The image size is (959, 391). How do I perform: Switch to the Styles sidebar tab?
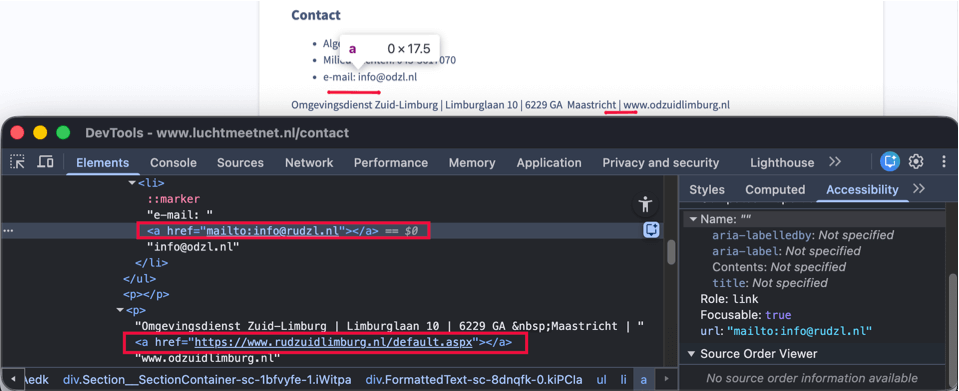click(x=706, y=190)
